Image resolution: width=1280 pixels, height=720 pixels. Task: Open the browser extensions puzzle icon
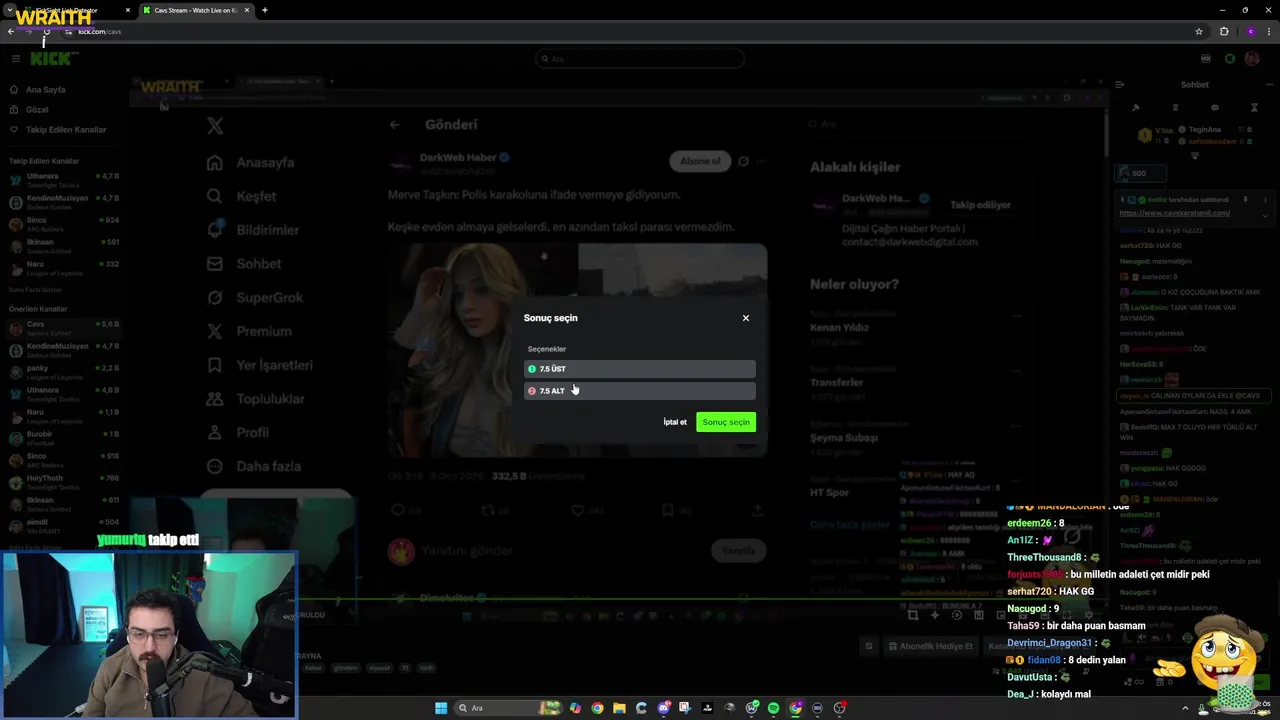tap(1224, 31)
